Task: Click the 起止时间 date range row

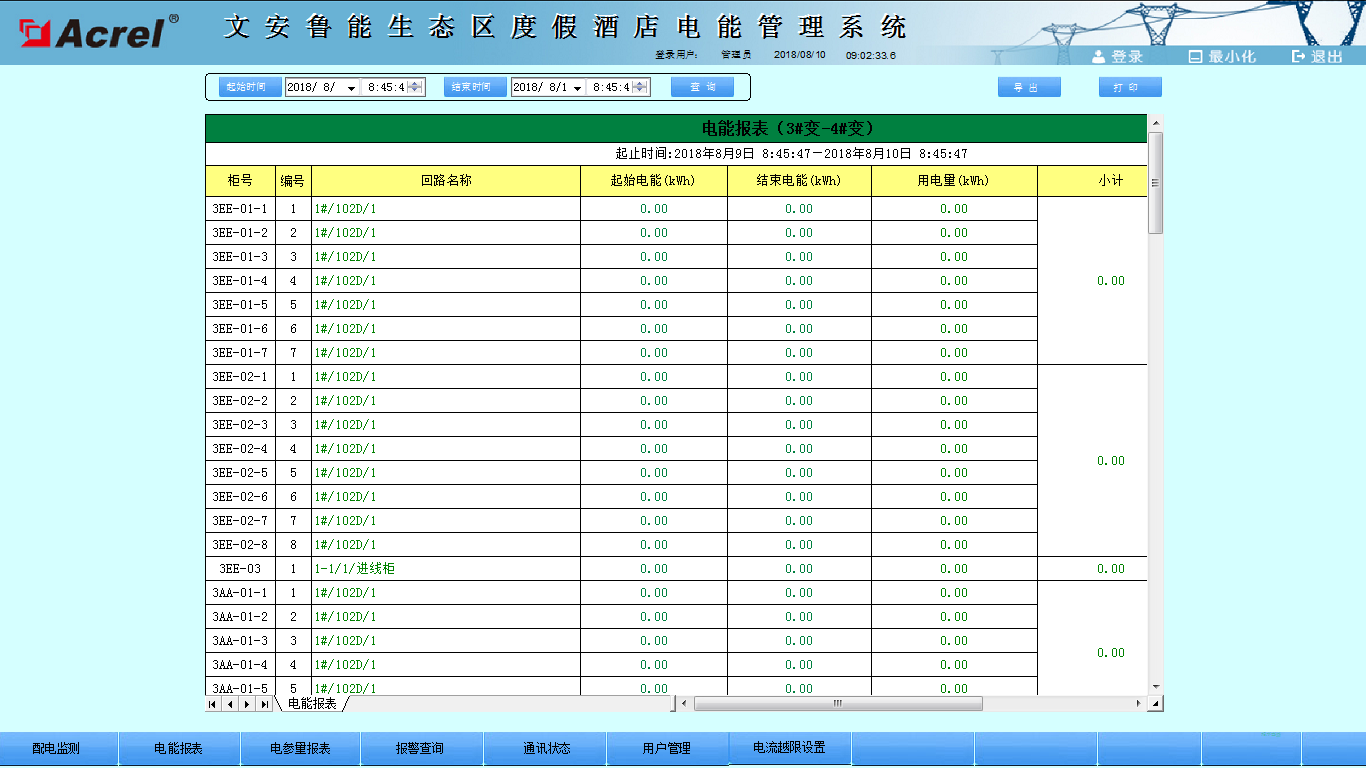Action: coord(677,154)
